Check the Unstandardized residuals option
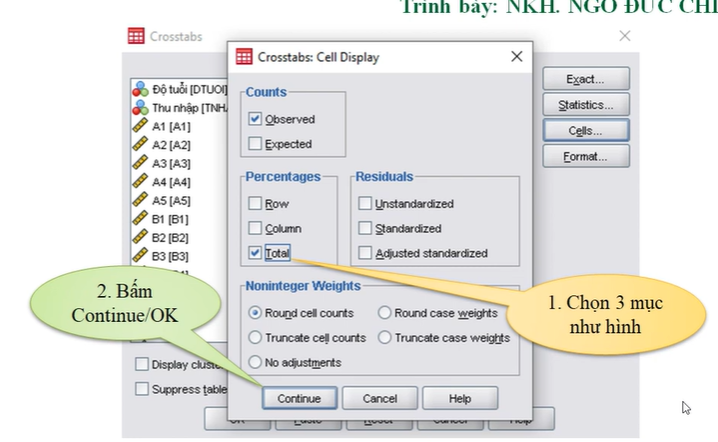The image size is (718, 442). (x=365, y=203)
